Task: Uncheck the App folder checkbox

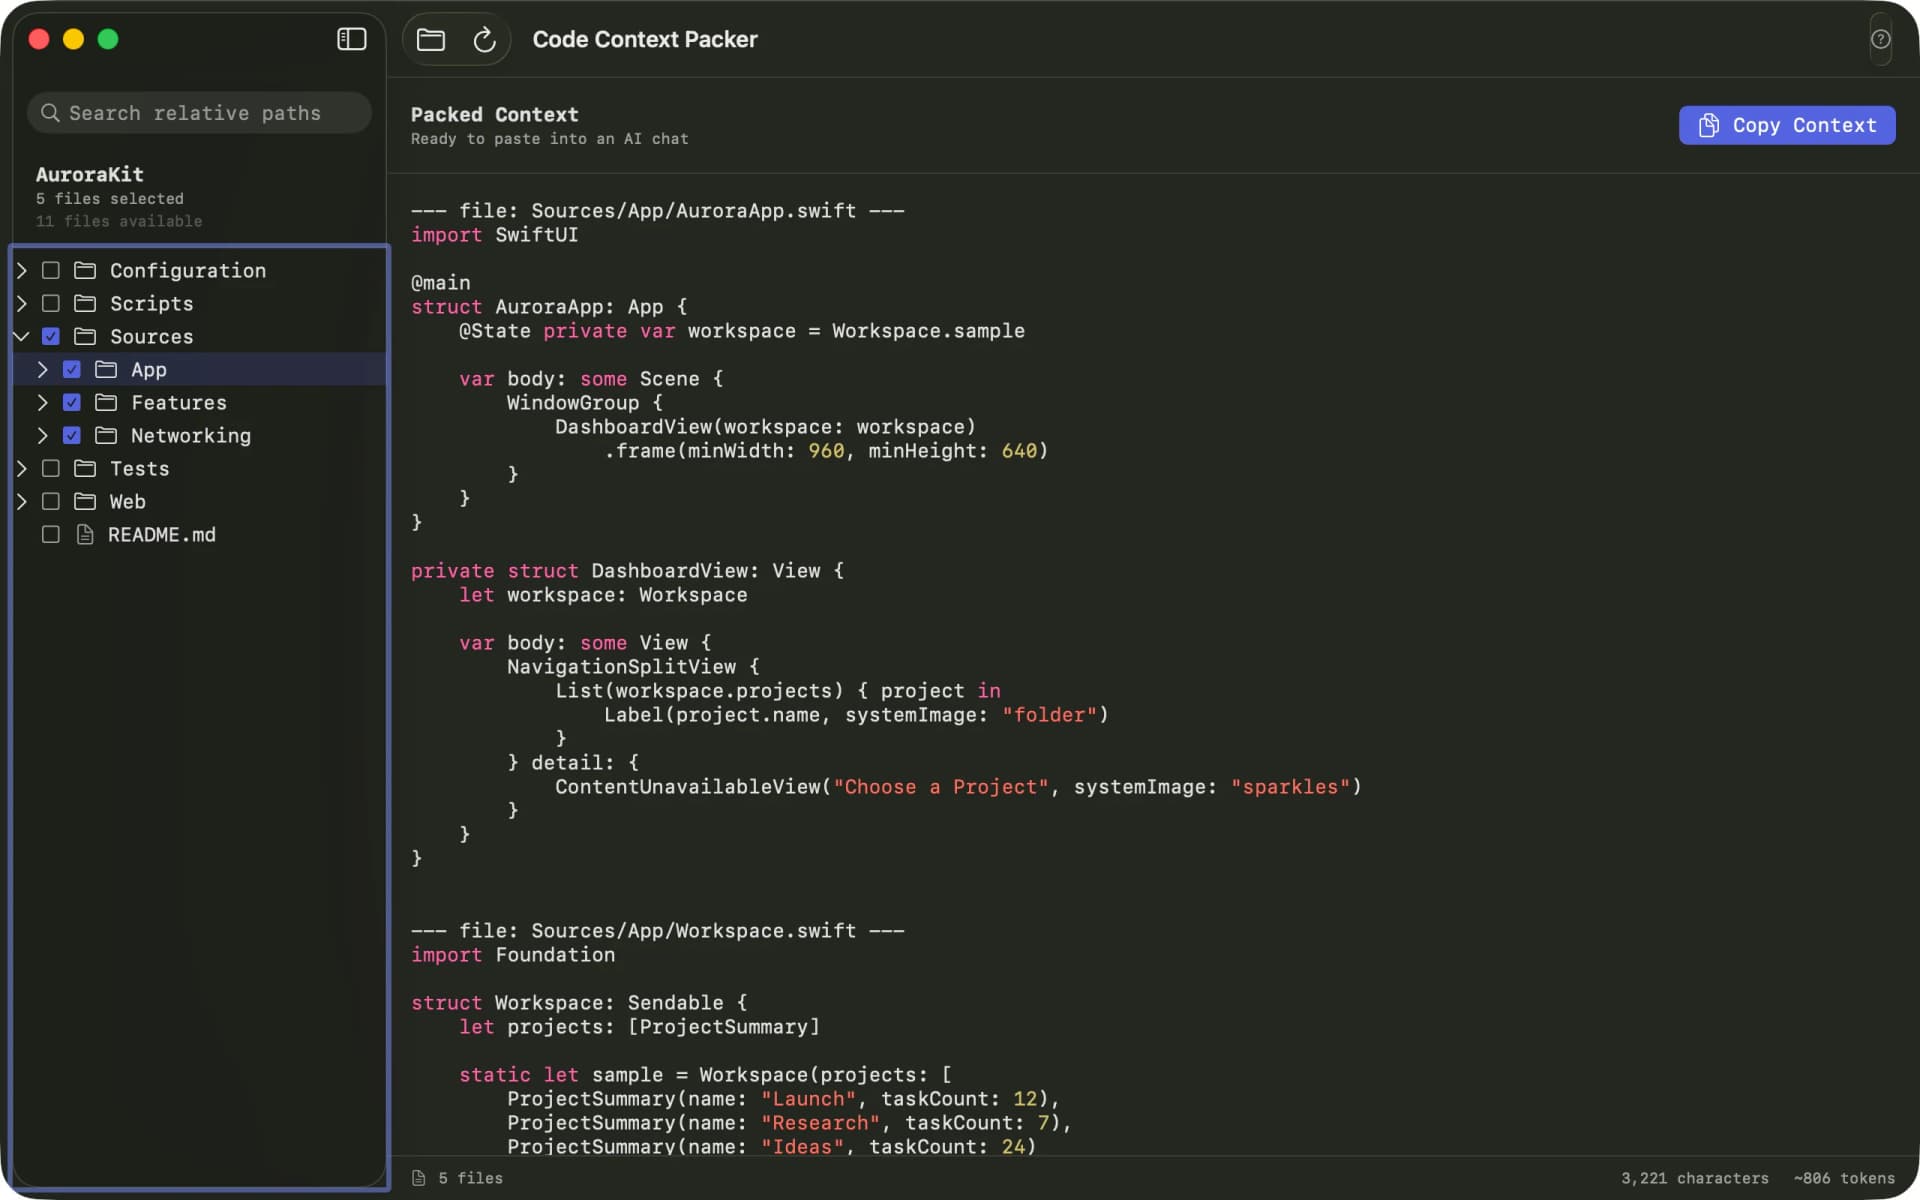Action: [x=72, y=369]
